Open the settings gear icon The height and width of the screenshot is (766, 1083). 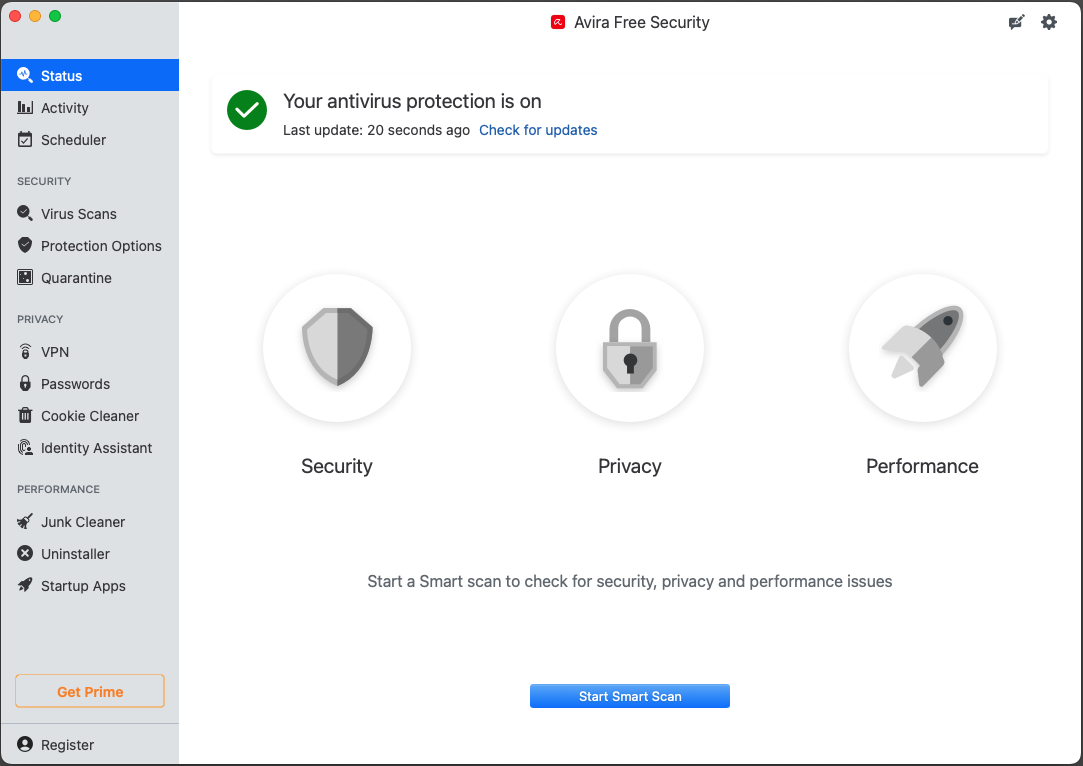coord(1048,22)
